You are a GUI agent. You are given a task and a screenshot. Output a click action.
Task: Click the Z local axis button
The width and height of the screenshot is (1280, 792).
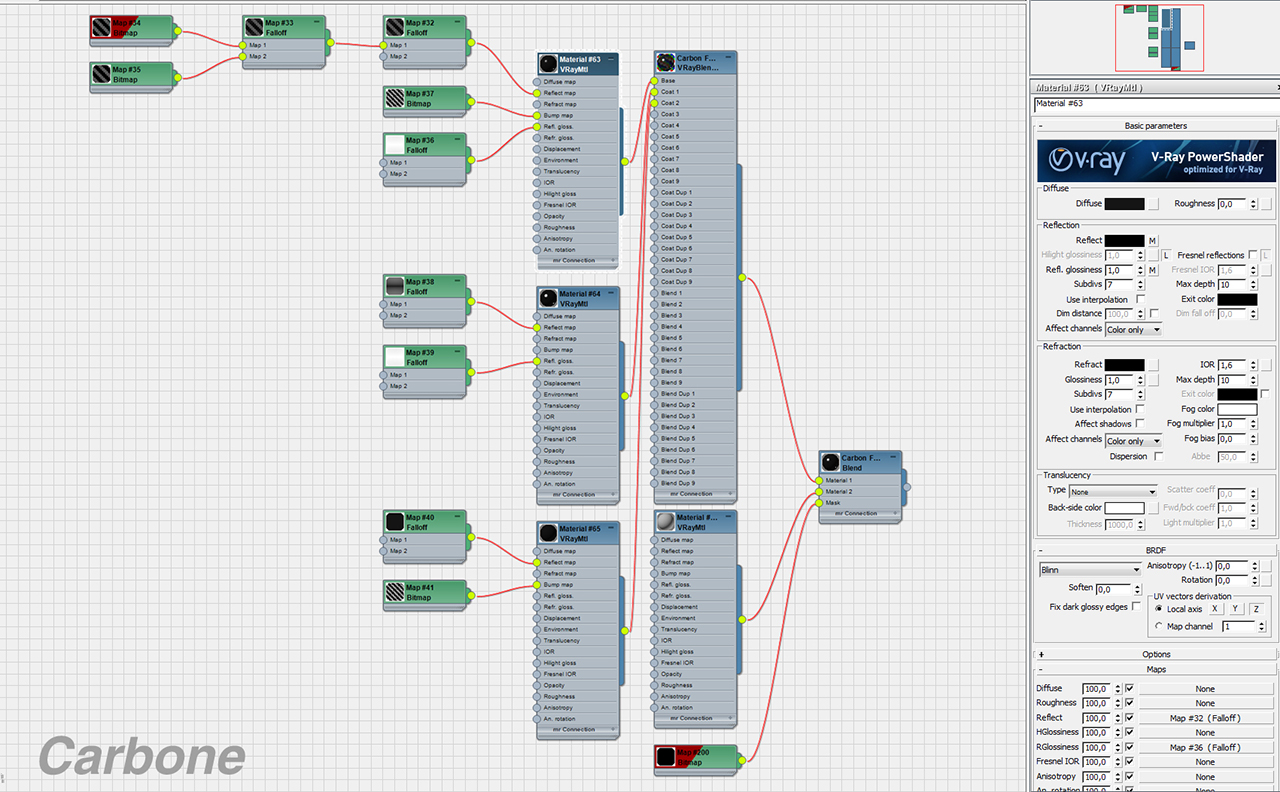tap(1256, 609)
